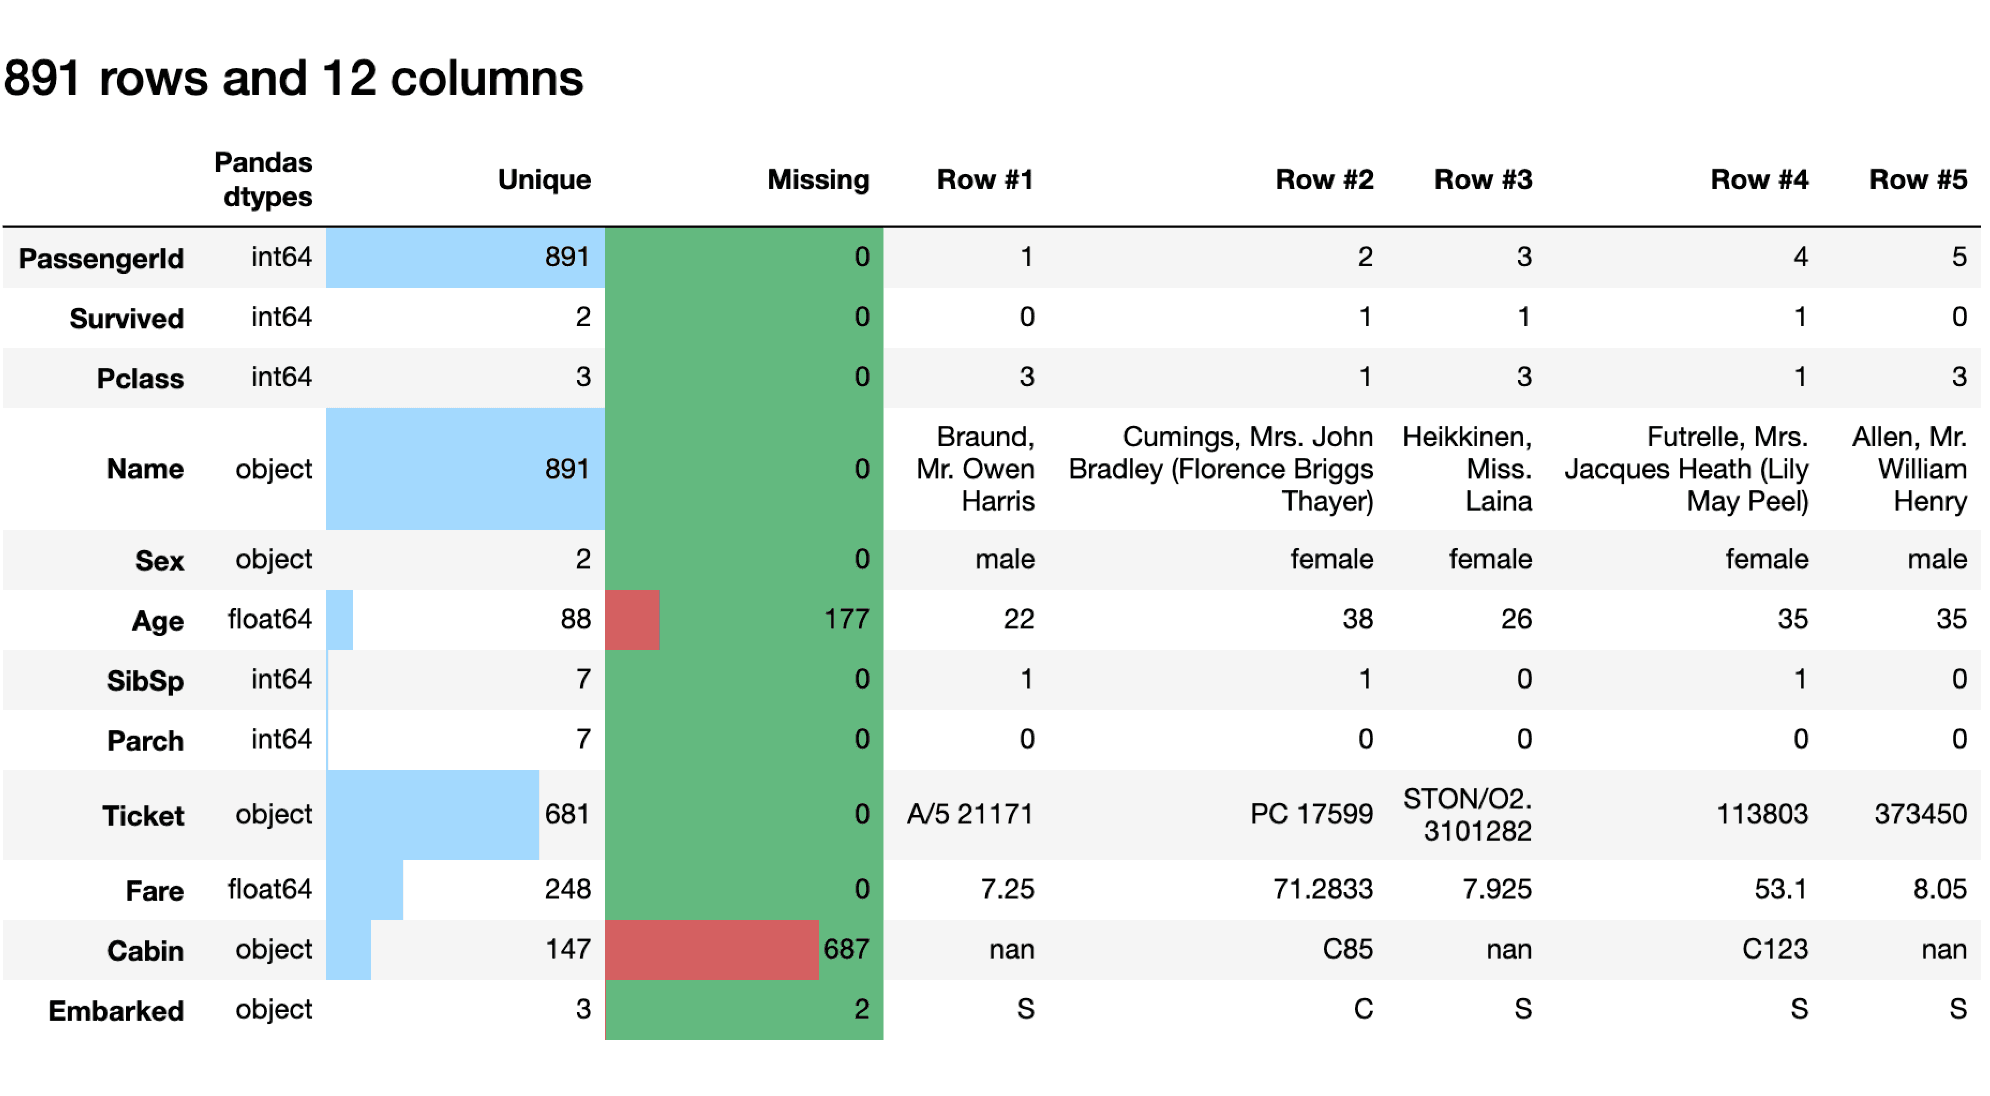Select the Embarked row label
The width and height of the screenshot is (1990, 1096).
pos(116,1011)
